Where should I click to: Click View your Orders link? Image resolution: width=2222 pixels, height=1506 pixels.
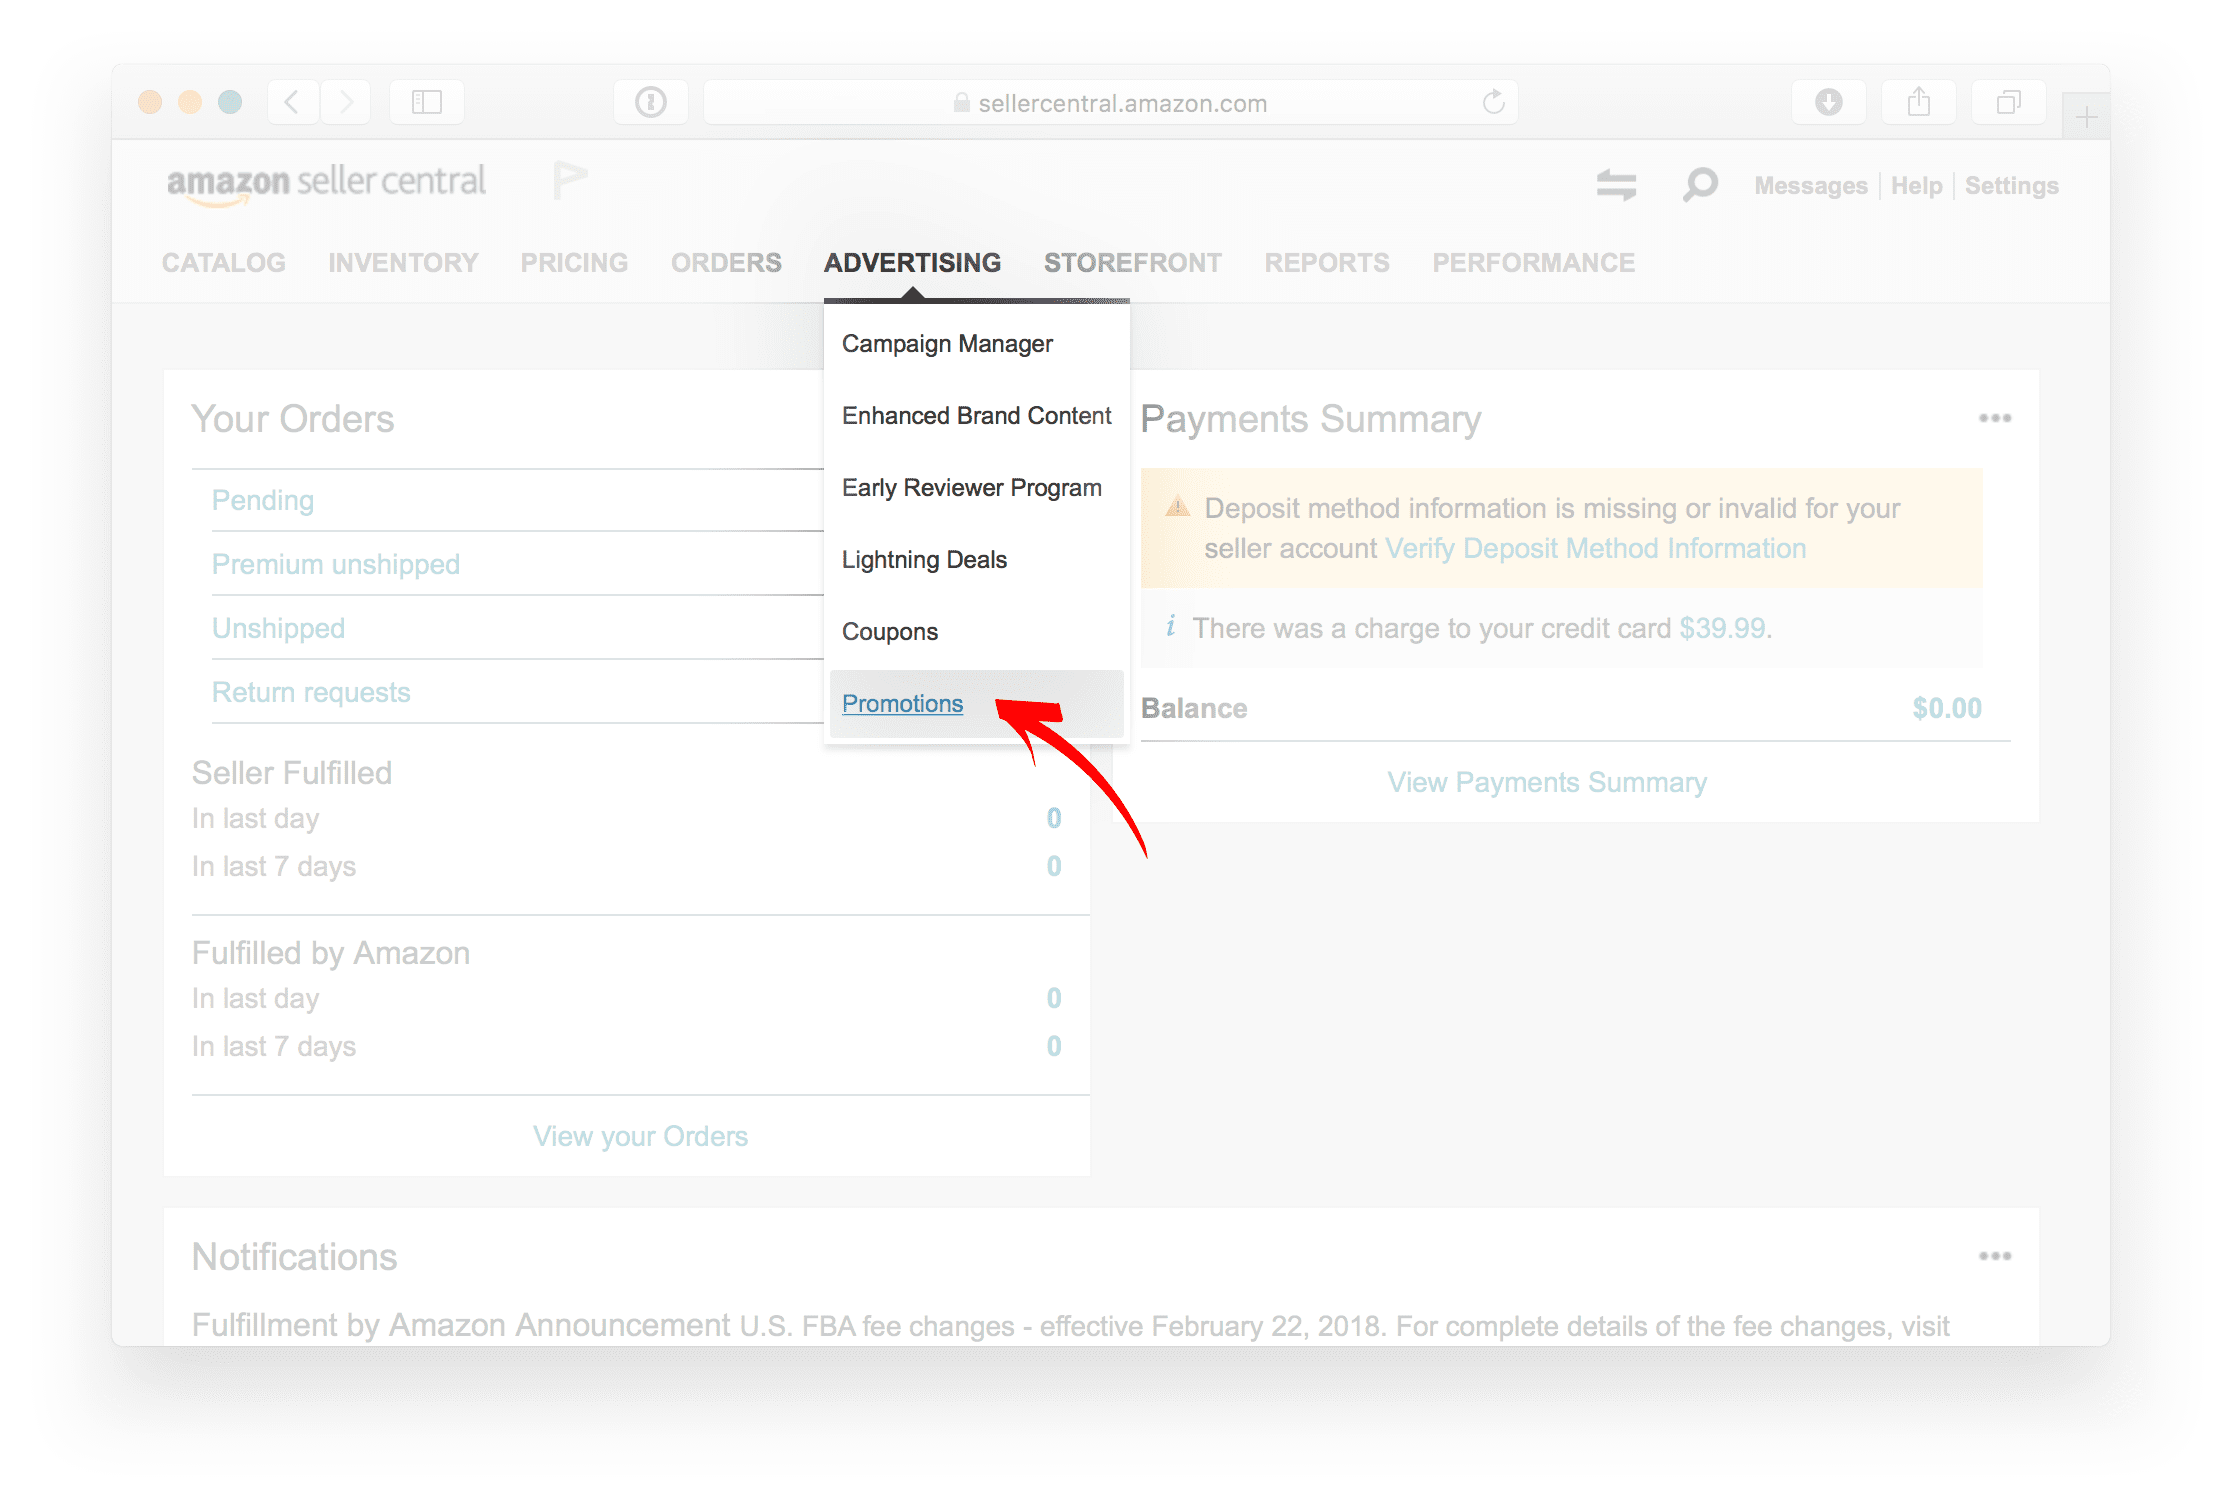click(x=640, y=1136)
